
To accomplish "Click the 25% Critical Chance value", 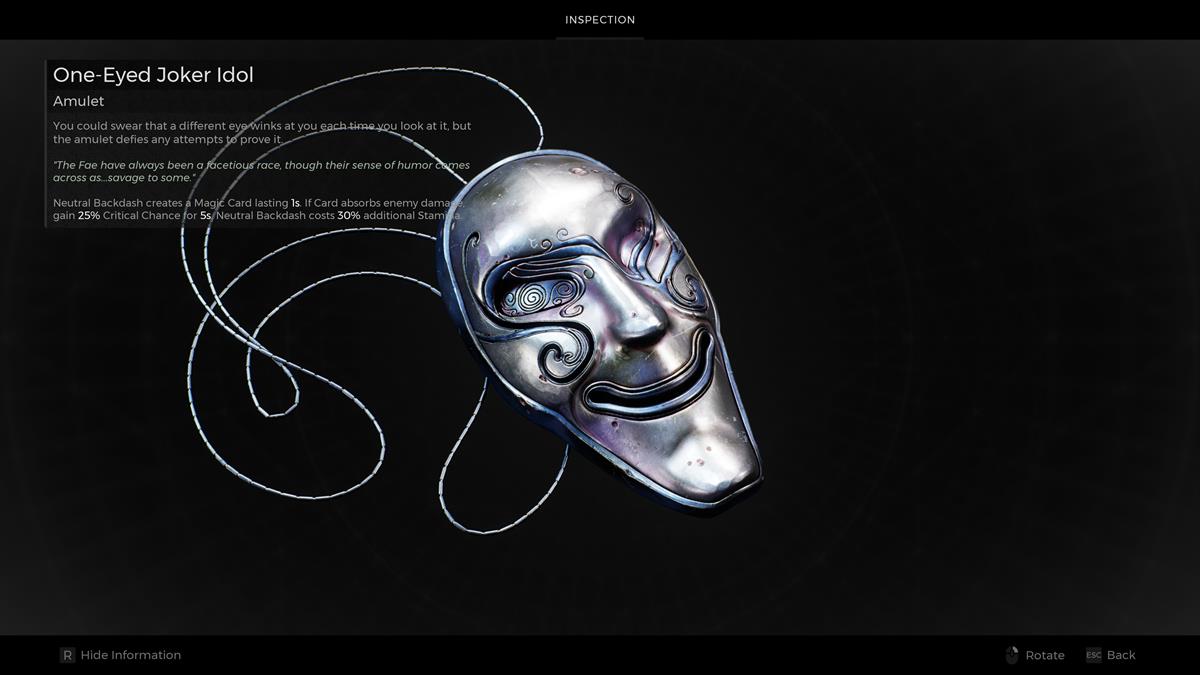I will [x=89, y=216].
